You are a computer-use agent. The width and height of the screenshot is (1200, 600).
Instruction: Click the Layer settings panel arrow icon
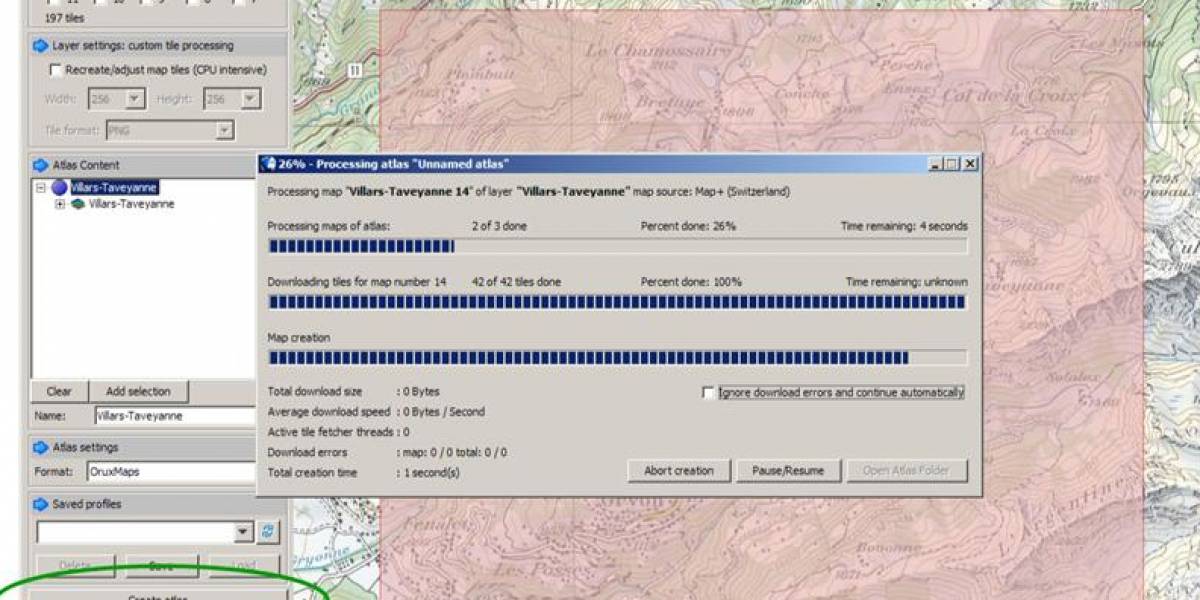pyautogui.click(x=40, y=46)
